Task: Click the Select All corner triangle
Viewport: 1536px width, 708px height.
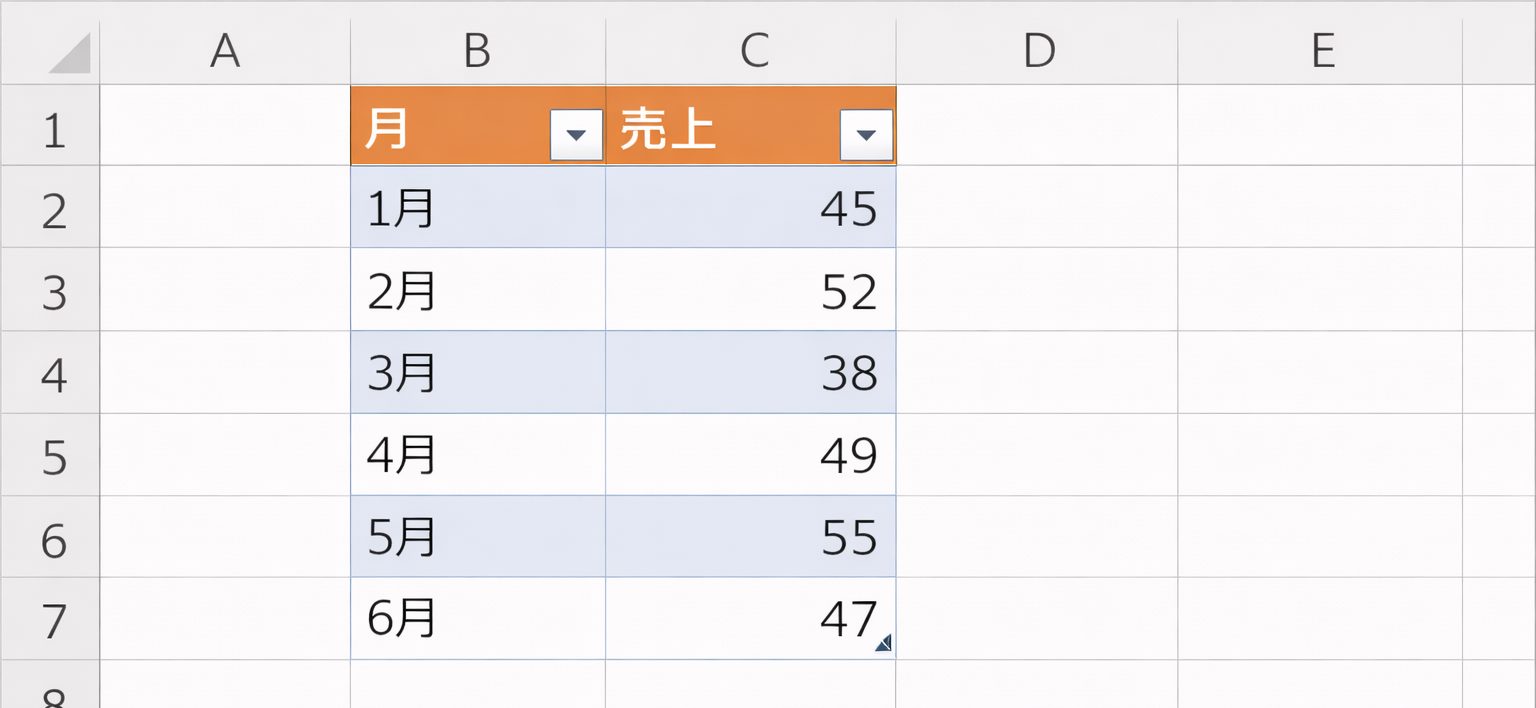Action: tap(70, 54)
